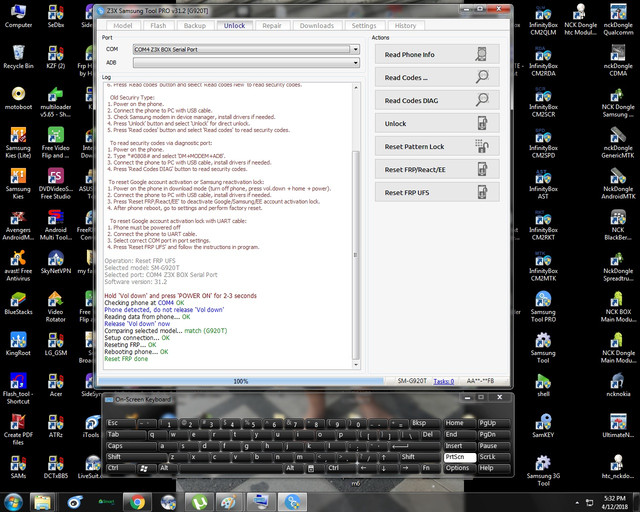640x512 pixels.
Task: Click Esc key on On-Screen Keyboard
Action: (x=121, y=423)
